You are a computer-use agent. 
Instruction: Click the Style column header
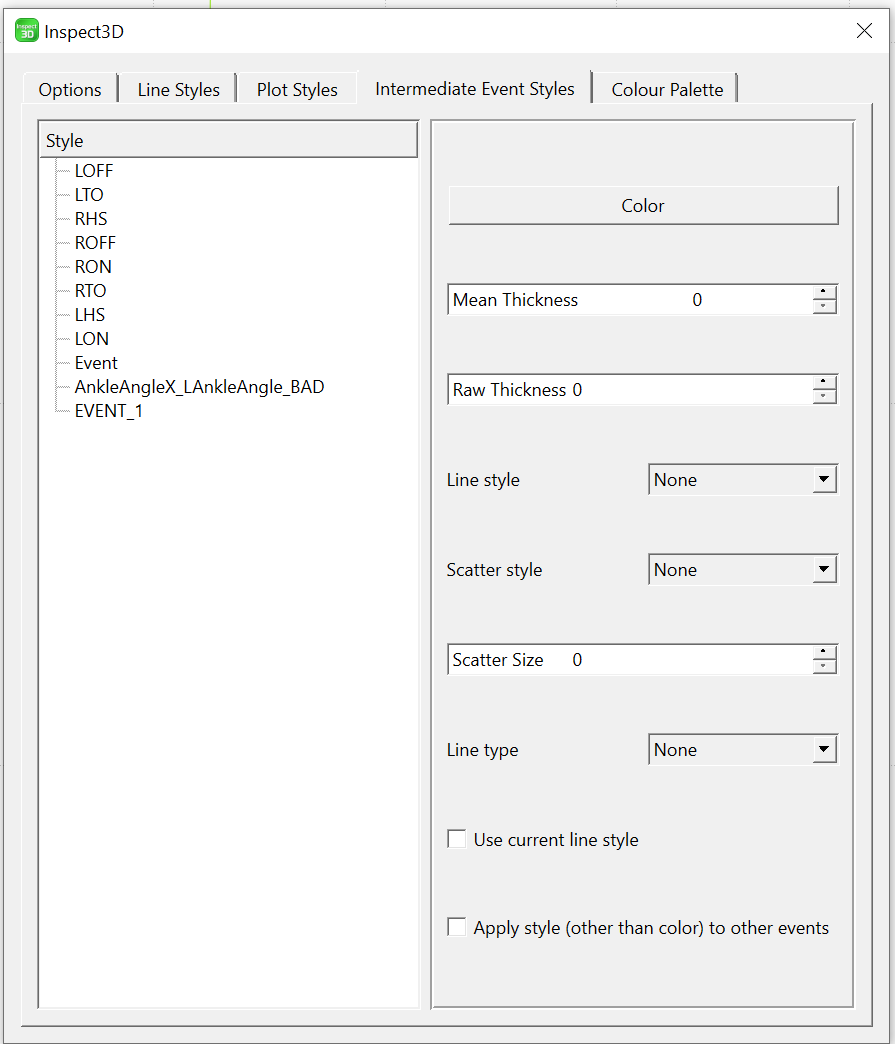click(228, 140)
